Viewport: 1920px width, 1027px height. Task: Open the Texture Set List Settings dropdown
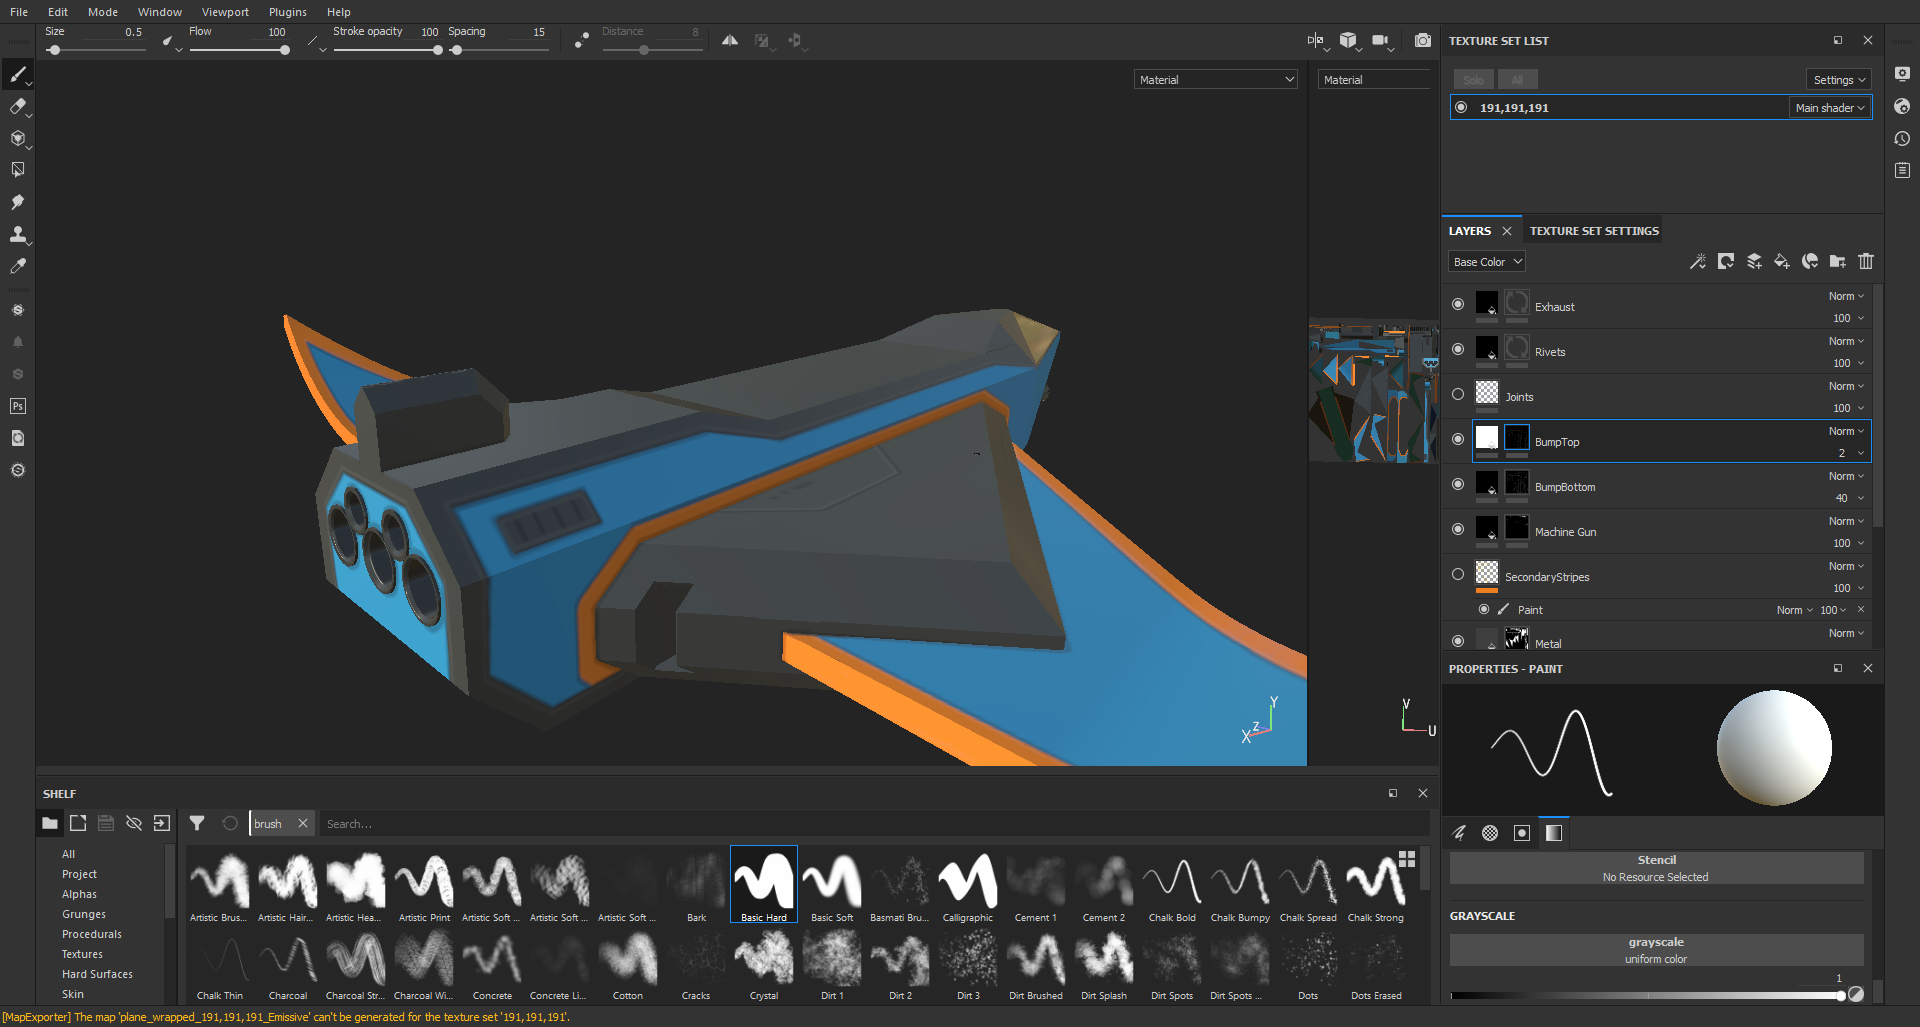pyautogui.click(x=1839, y=80)
